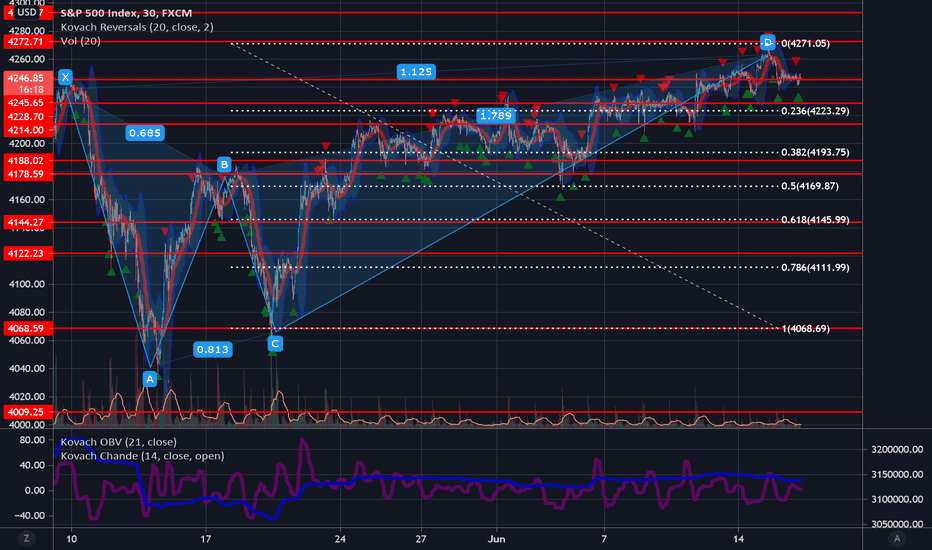Click the 1(4068.69) Fibonacci level label

coord(805,329)
